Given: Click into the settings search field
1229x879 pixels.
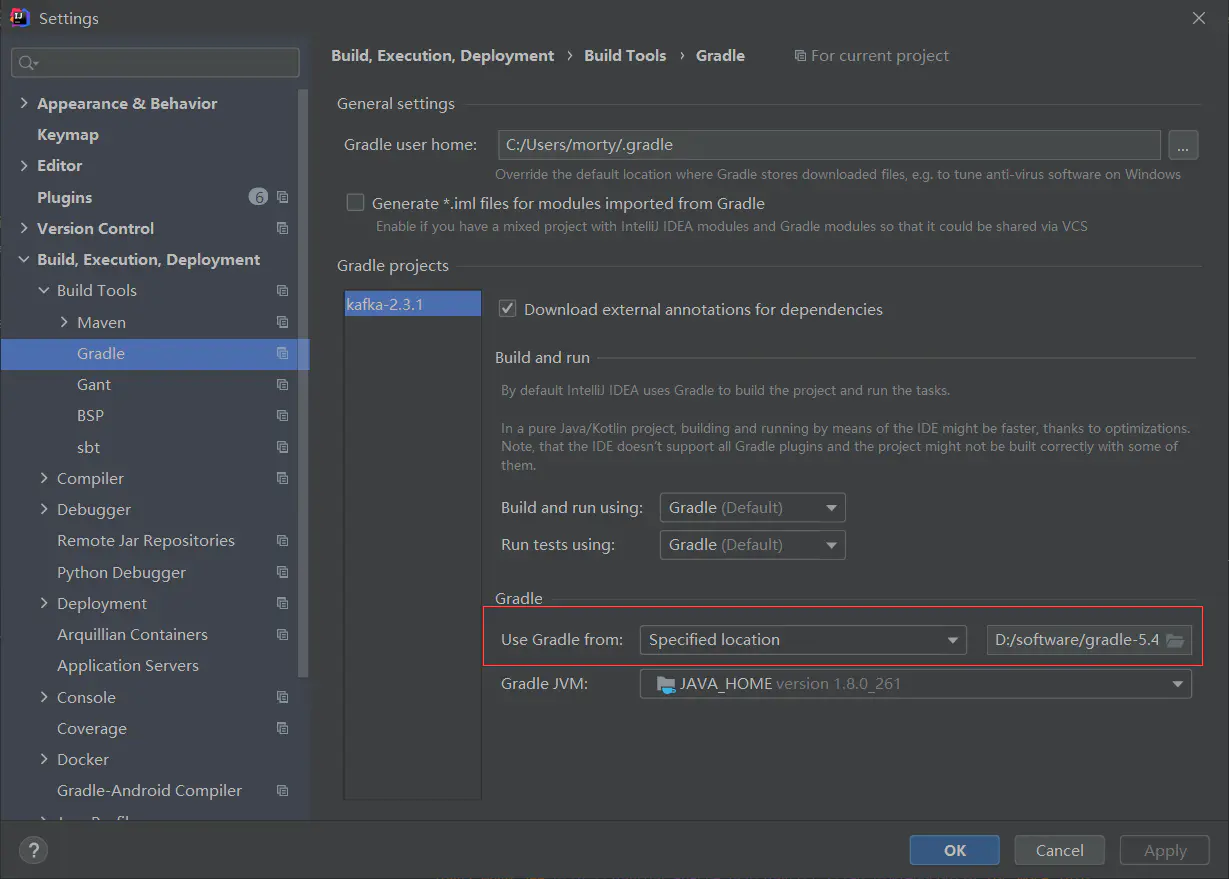Looking at the screenshot, I should [x=155, y=63].
